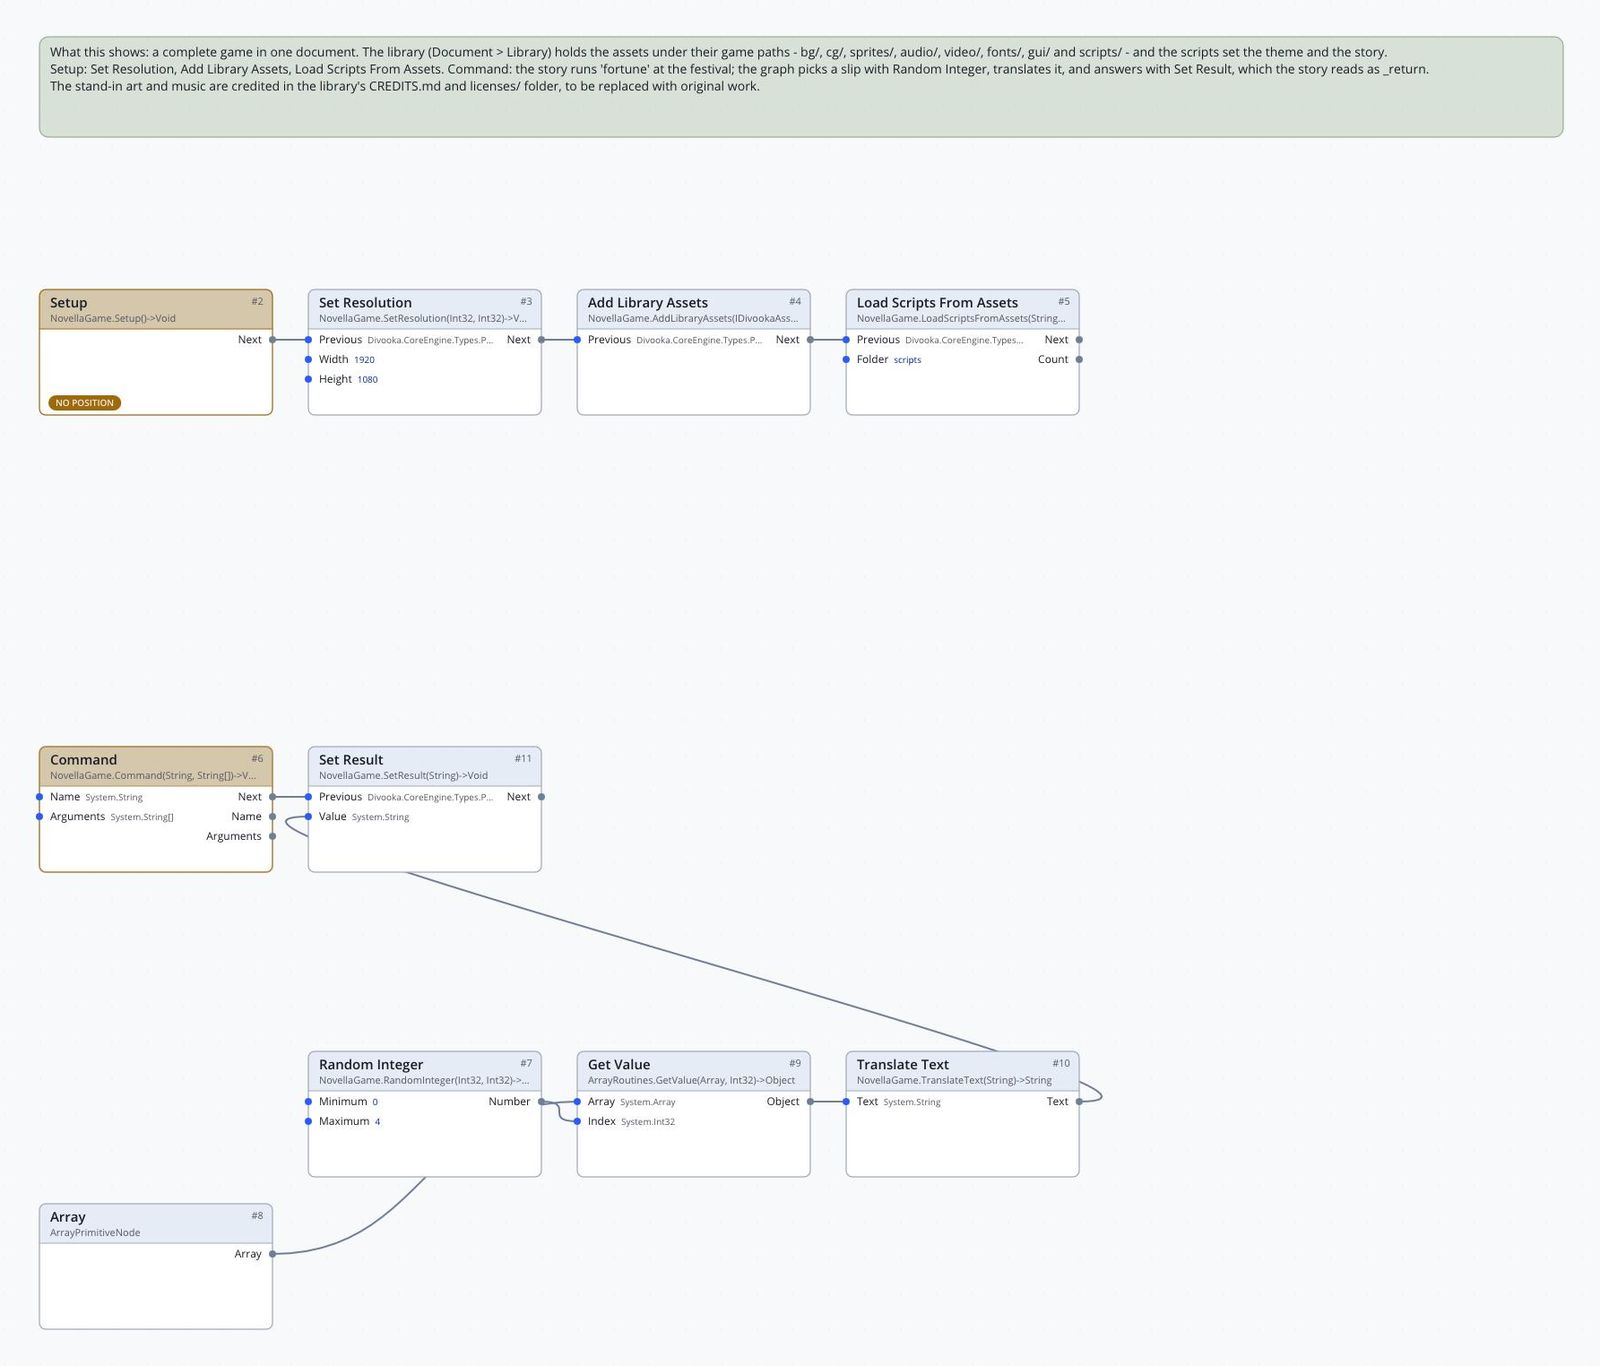Click the Arguments input port on Command
Image resolution: width=1600 pixels, height=1366 pixels.
pyautogui.click(x=40, y=817)
